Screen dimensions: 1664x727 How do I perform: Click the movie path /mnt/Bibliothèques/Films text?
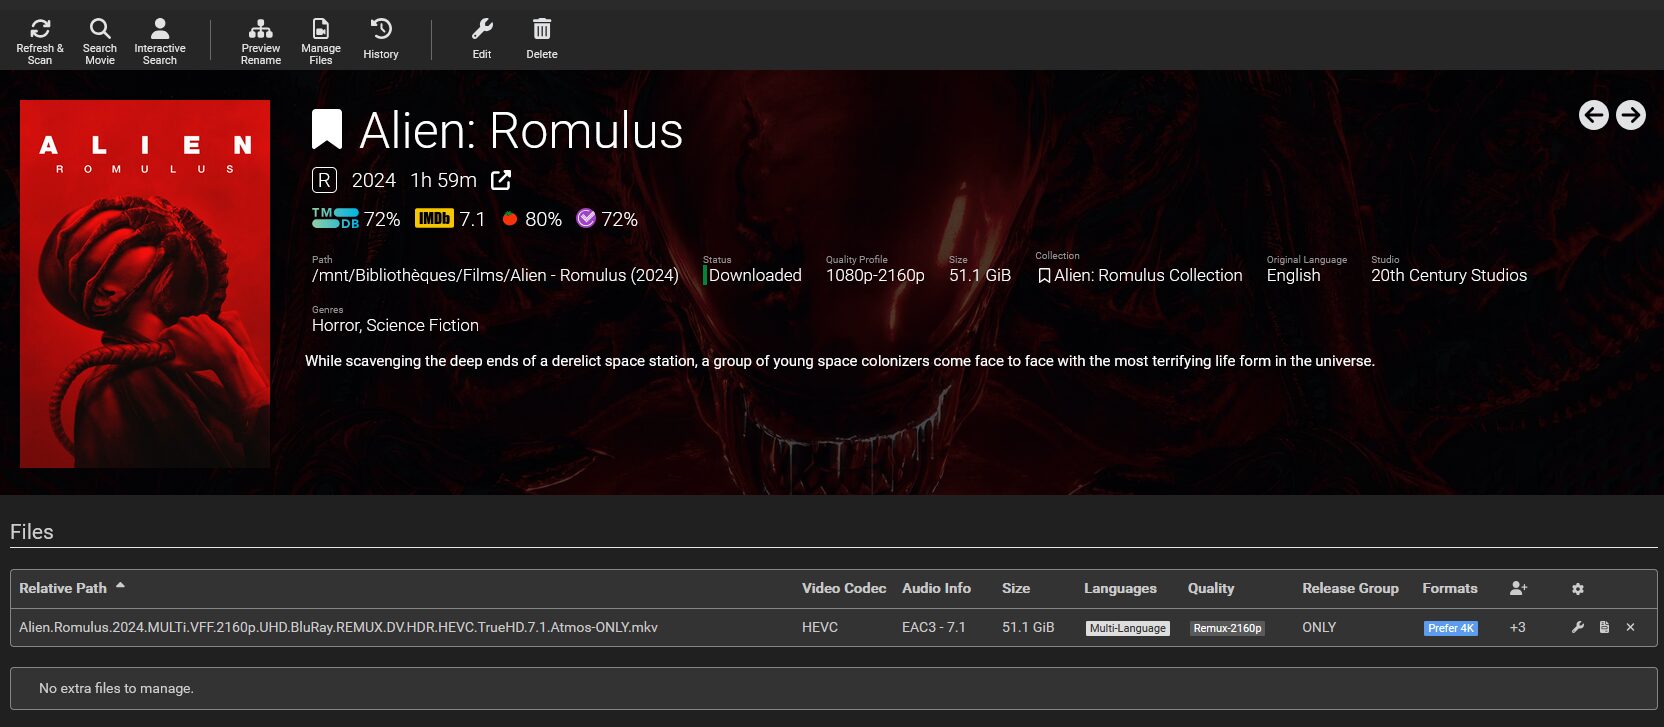coord(495,275)
